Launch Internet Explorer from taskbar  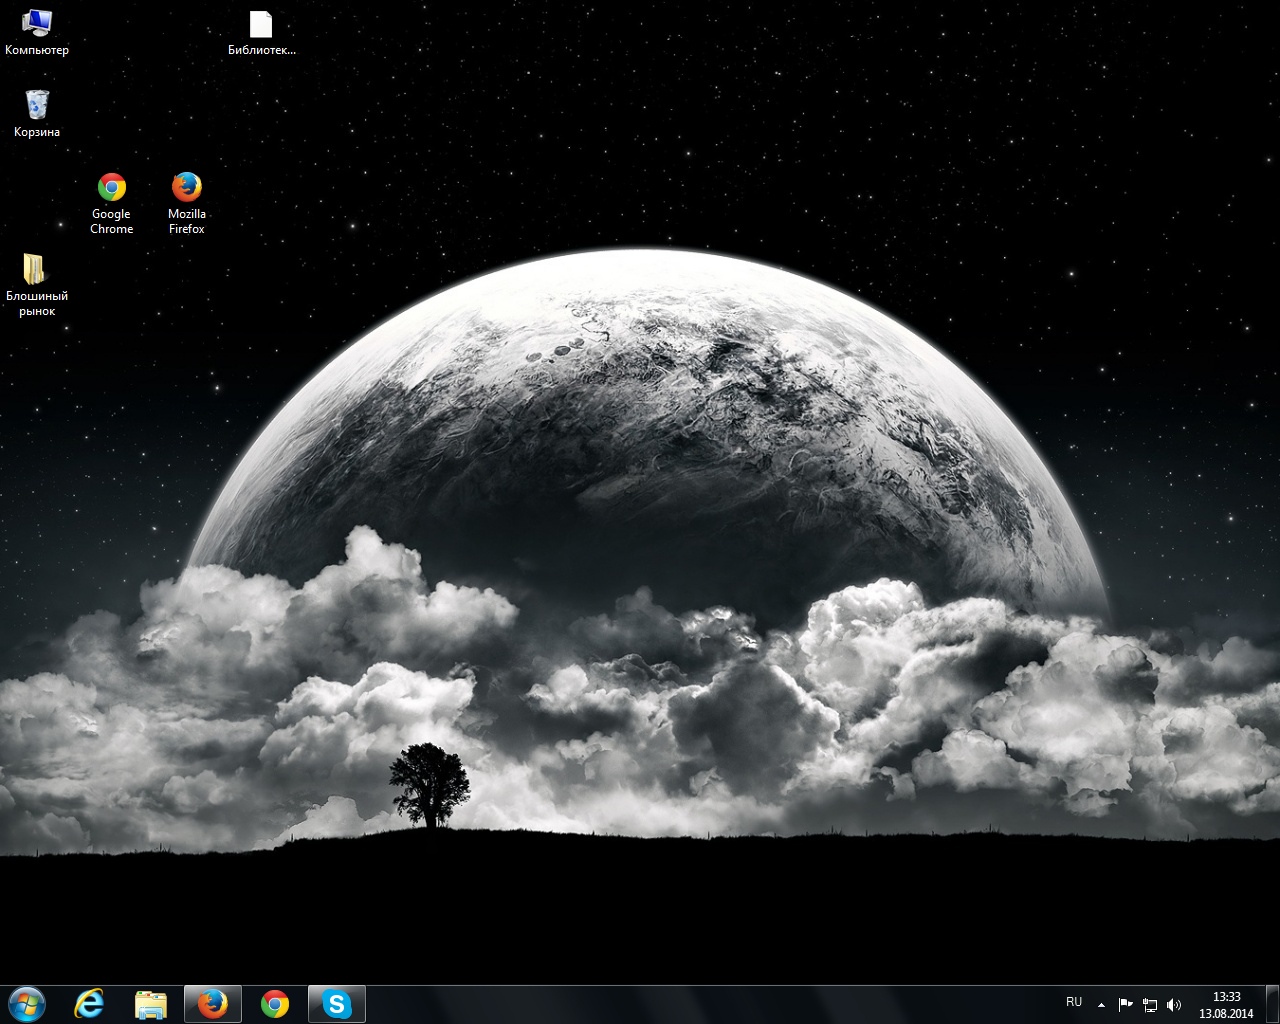point(90,1004)
